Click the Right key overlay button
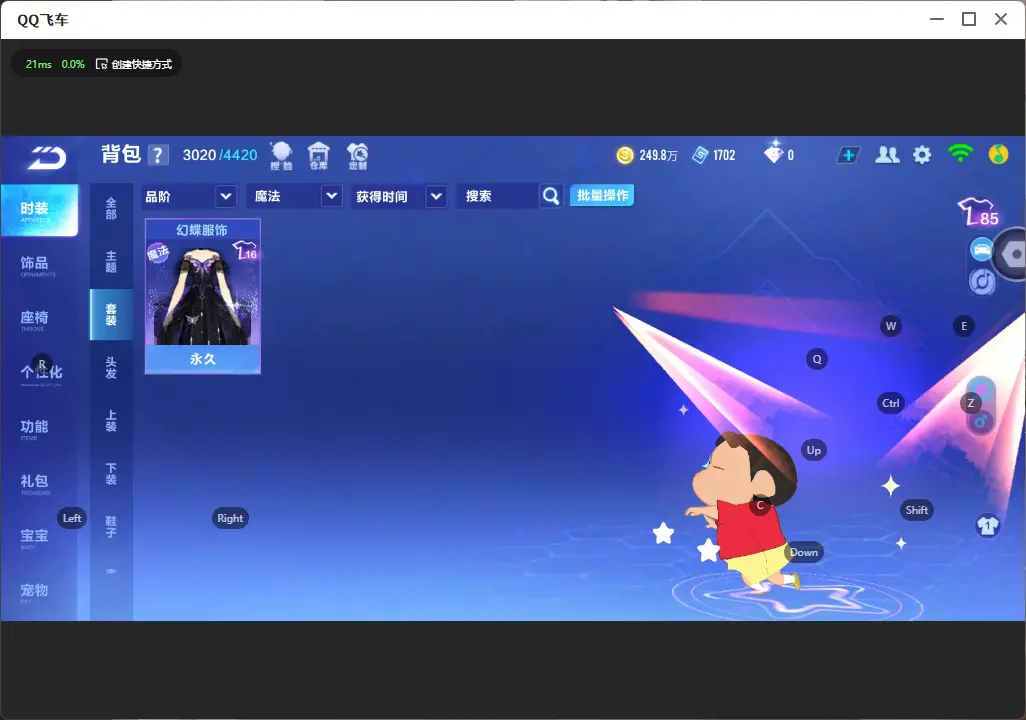 coord(230,518)
